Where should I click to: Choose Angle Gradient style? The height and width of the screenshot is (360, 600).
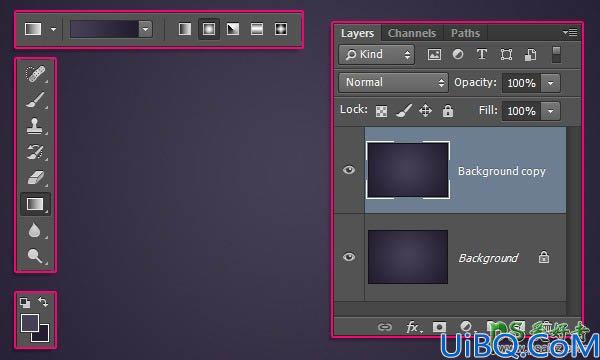tap(233, 29)
